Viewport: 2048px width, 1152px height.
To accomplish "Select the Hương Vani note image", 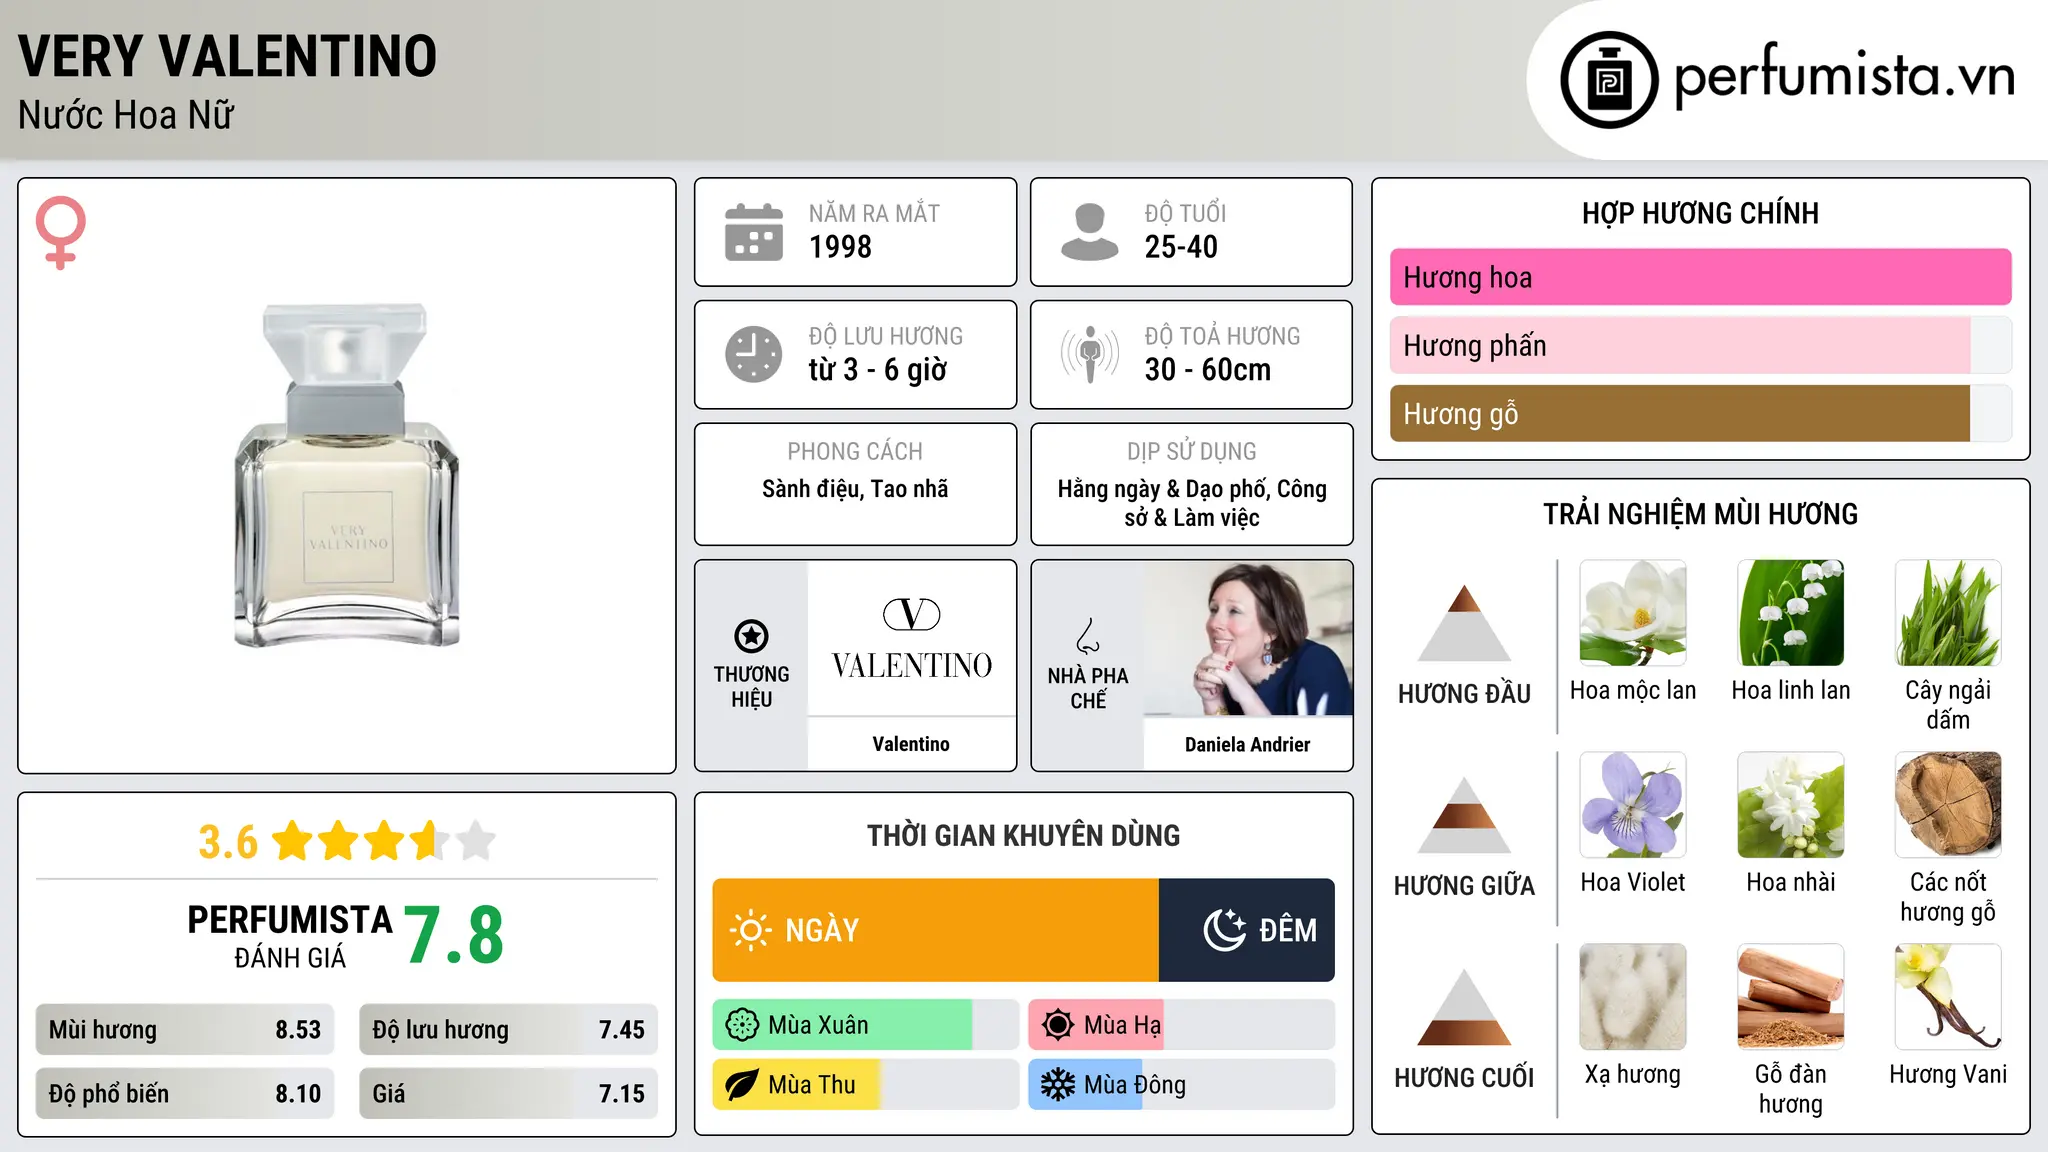I will pyautogui.click(x=1948, y=997).
